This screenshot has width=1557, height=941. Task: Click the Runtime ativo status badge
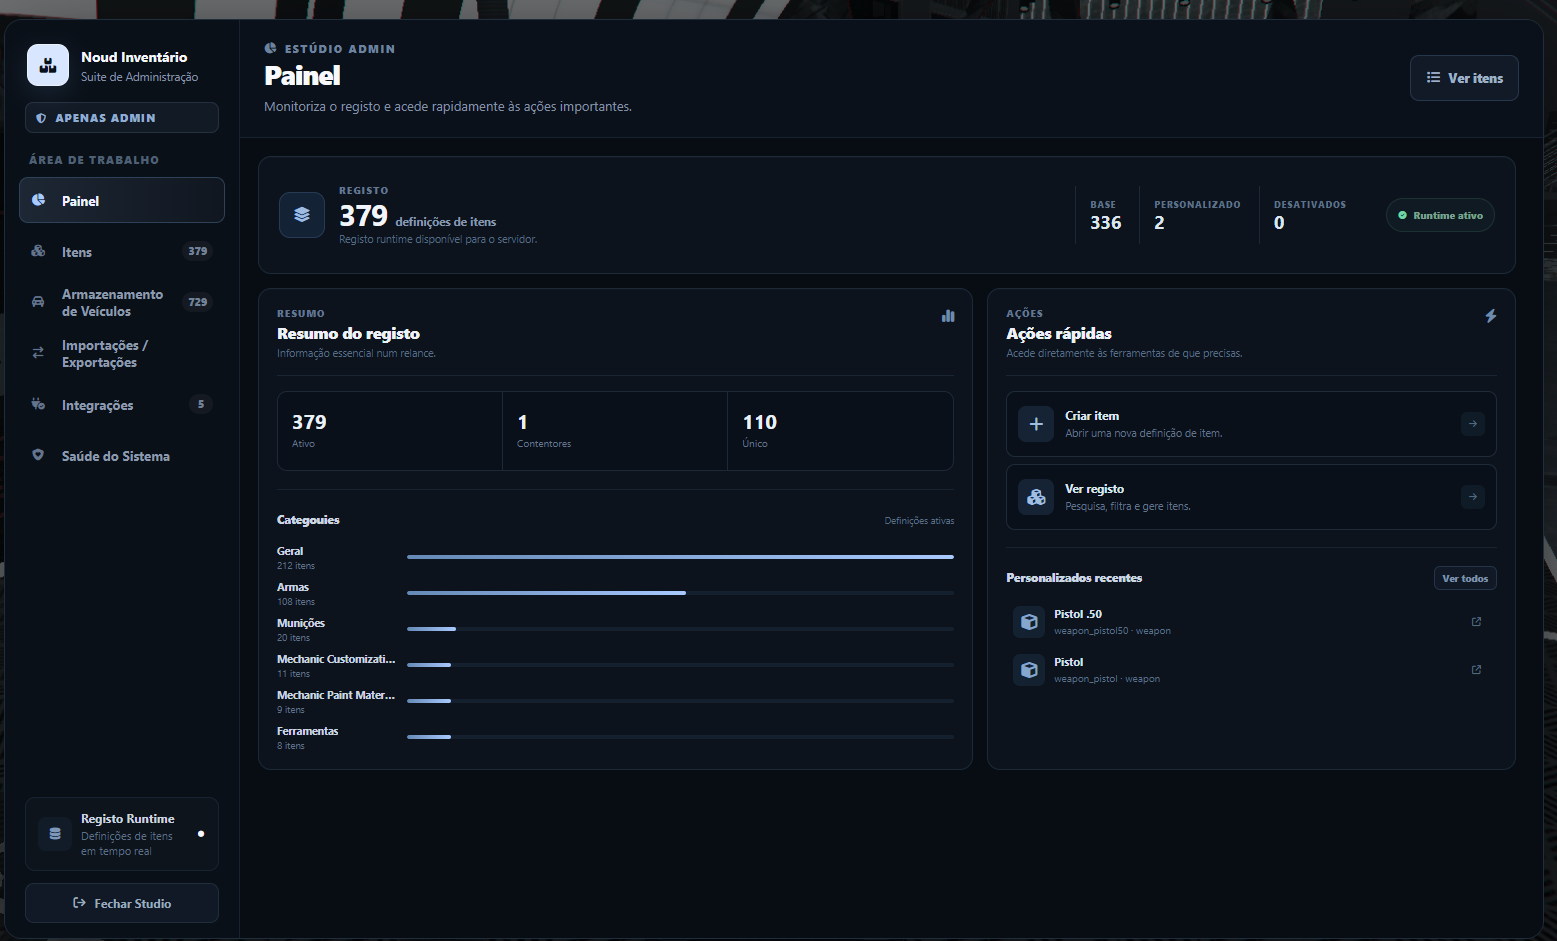1440,215
